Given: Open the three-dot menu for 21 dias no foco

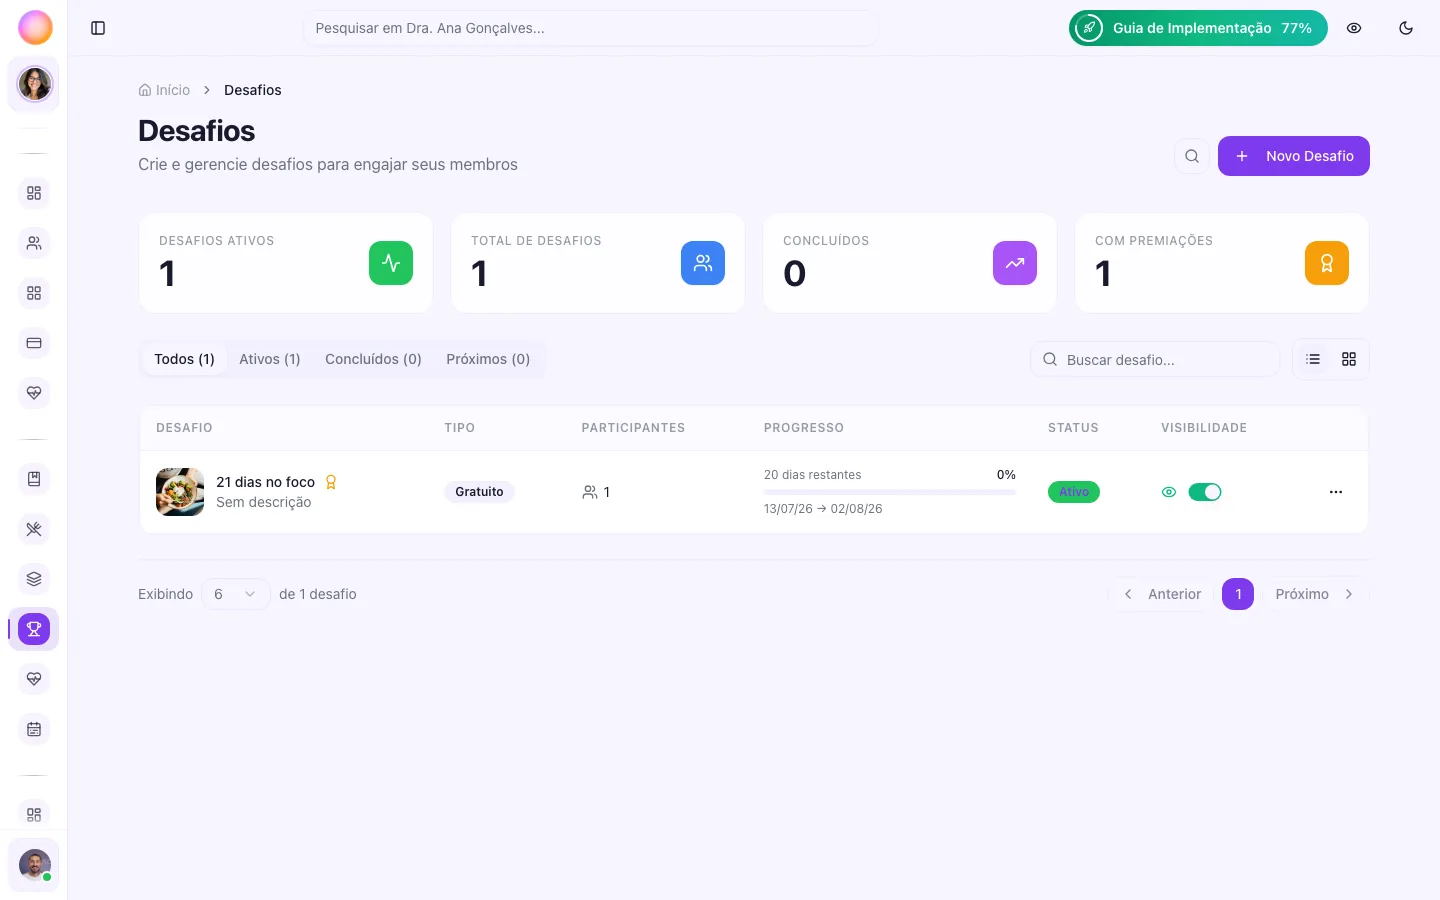Looking at the screenshot, I should [x=1336, y=492].
